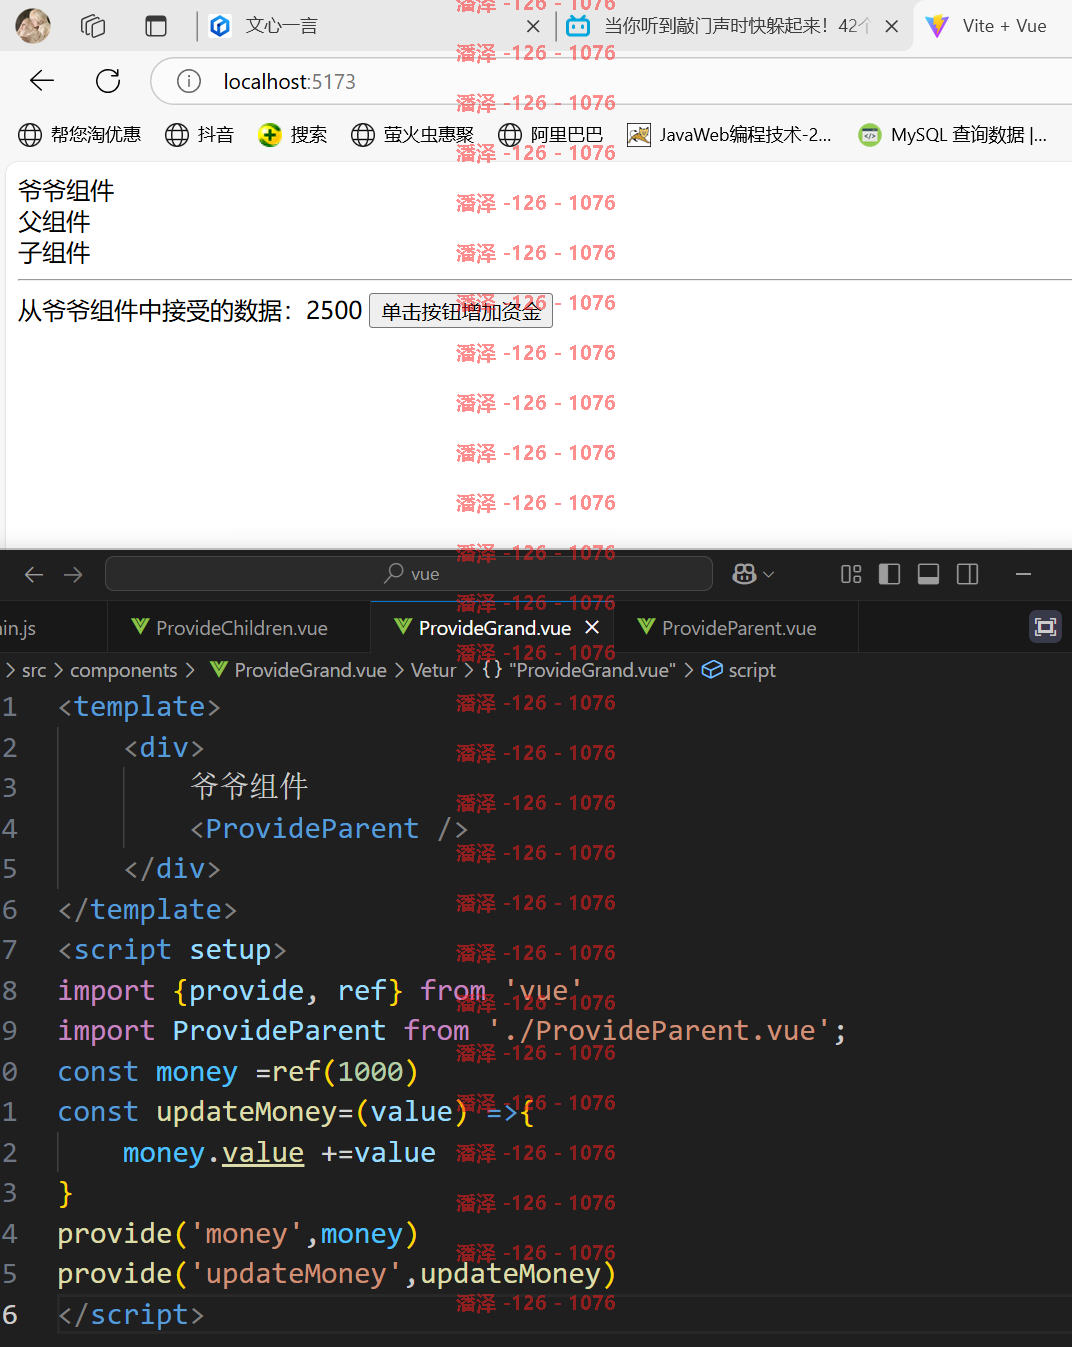Open the tab actions menu icon
This screenshot has width=1072, height=1347.
point(156,26)
